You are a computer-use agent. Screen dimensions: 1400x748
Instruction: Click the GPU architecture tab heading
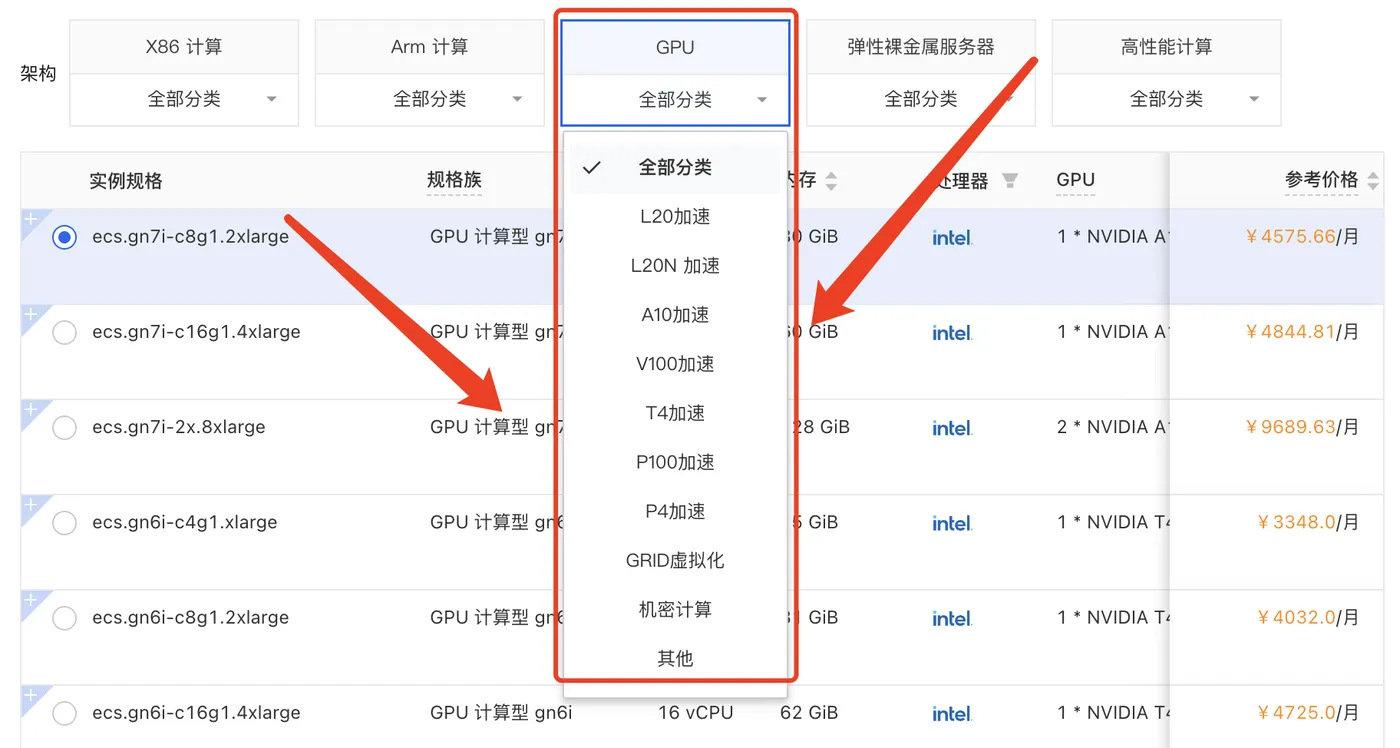[x=675, y=47]
